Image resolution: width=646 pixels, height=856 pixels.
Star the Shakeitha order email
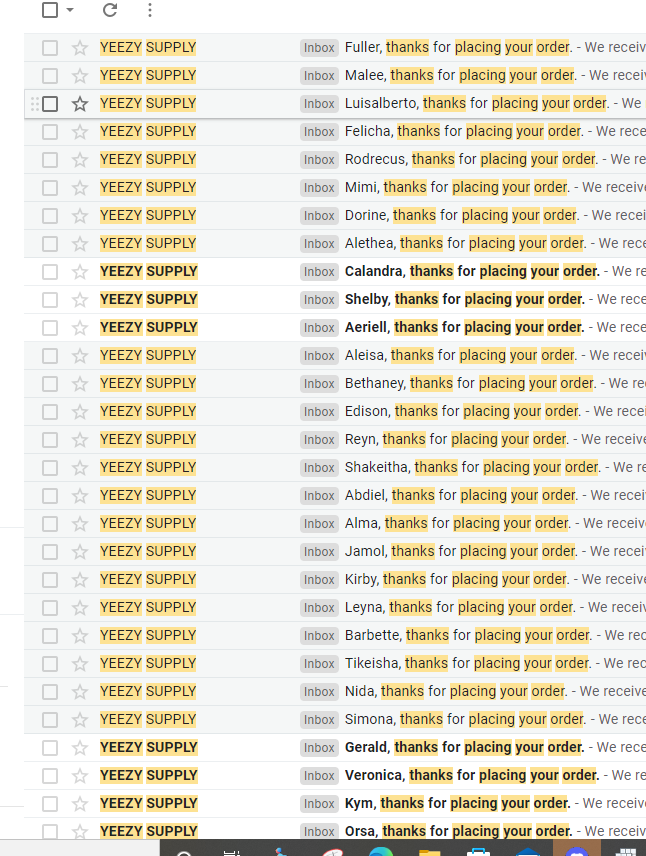click(80, 468)
